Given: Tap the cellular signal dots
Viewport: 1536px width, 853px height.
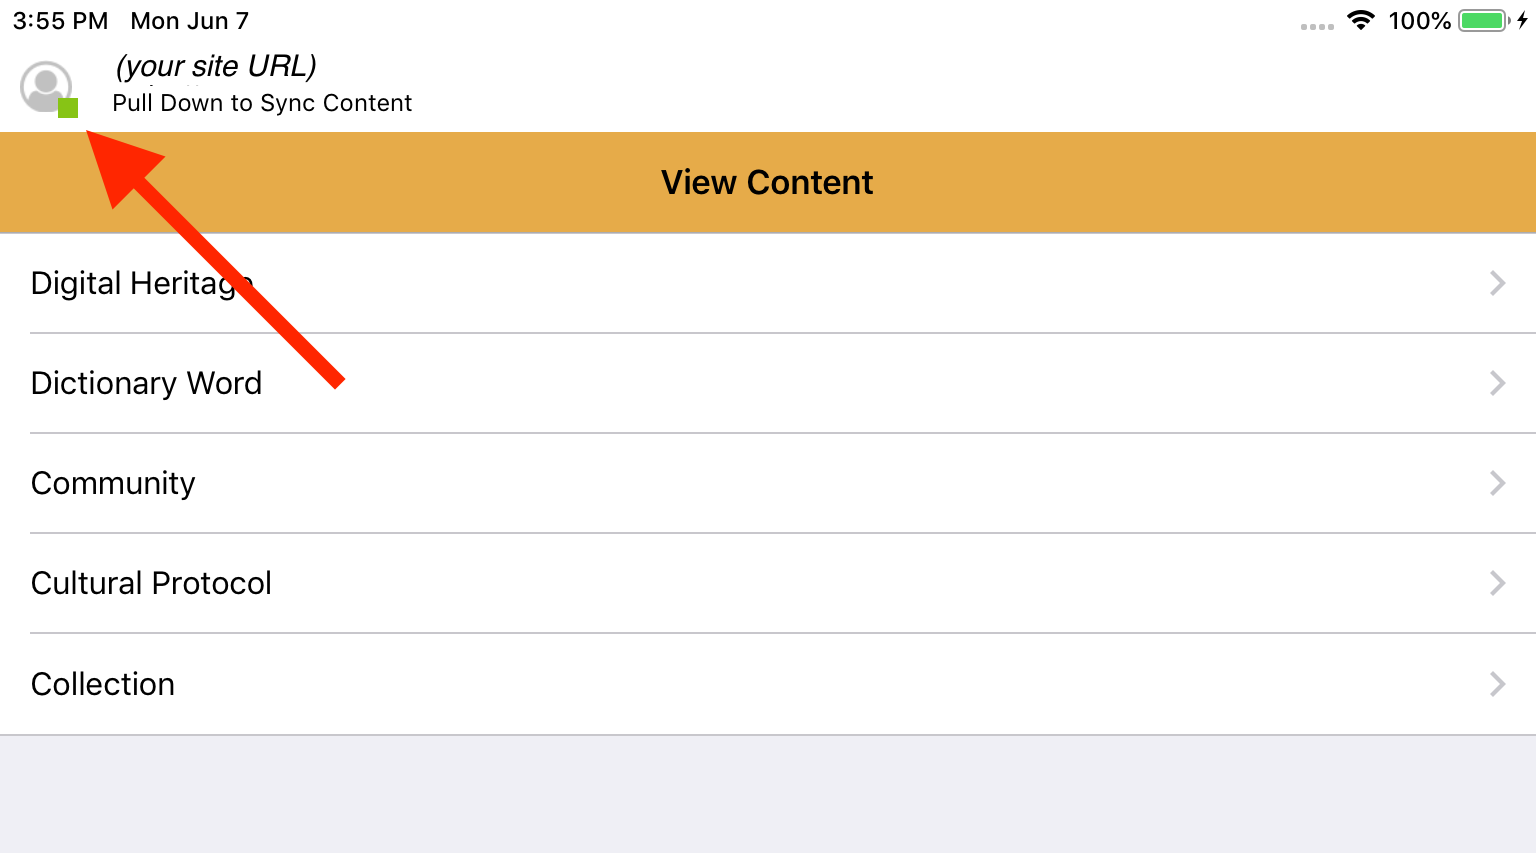Looking at the screenshot, I should pyautogui.click(x=1317, y=27).
